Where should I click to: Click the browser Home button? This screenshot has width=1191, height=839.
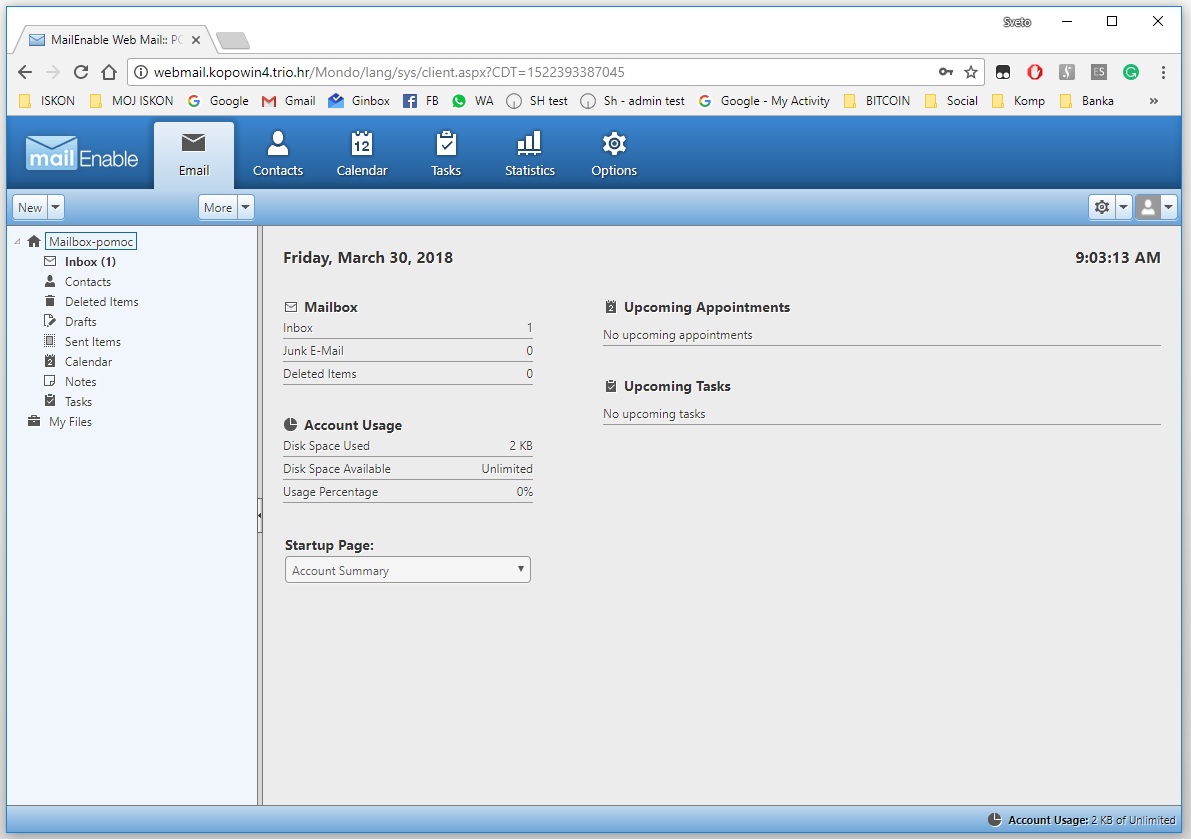[109, 72]
